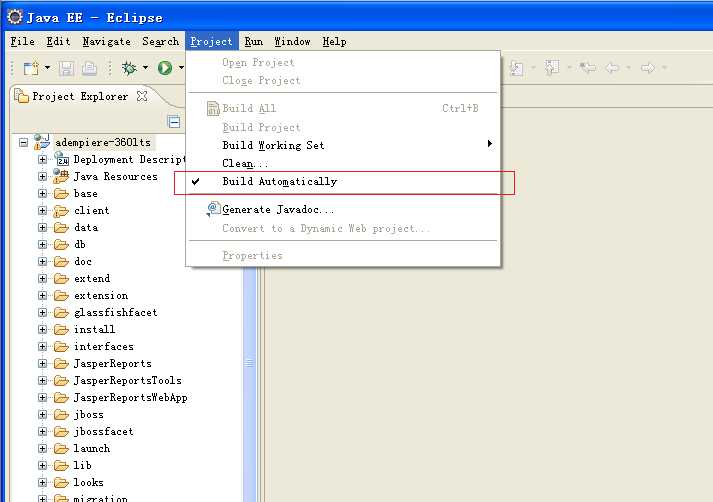
Task: Select the install folder
Action: pyautogui.click(x=95, y=329)
